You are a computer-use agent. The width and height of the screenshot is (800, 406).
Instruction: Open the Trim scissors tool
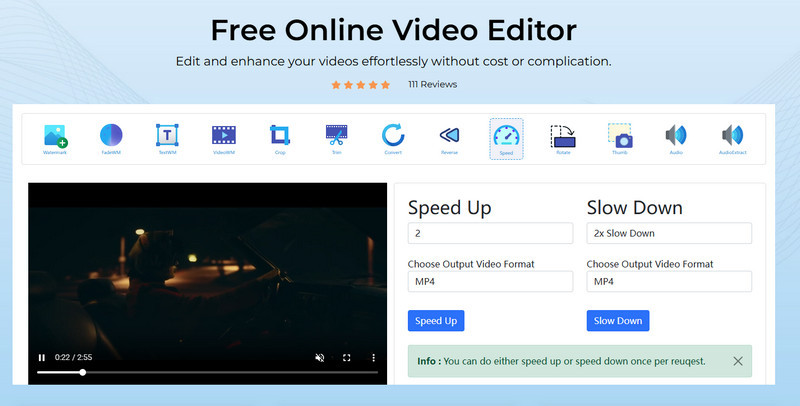click(x=337, y=139)
